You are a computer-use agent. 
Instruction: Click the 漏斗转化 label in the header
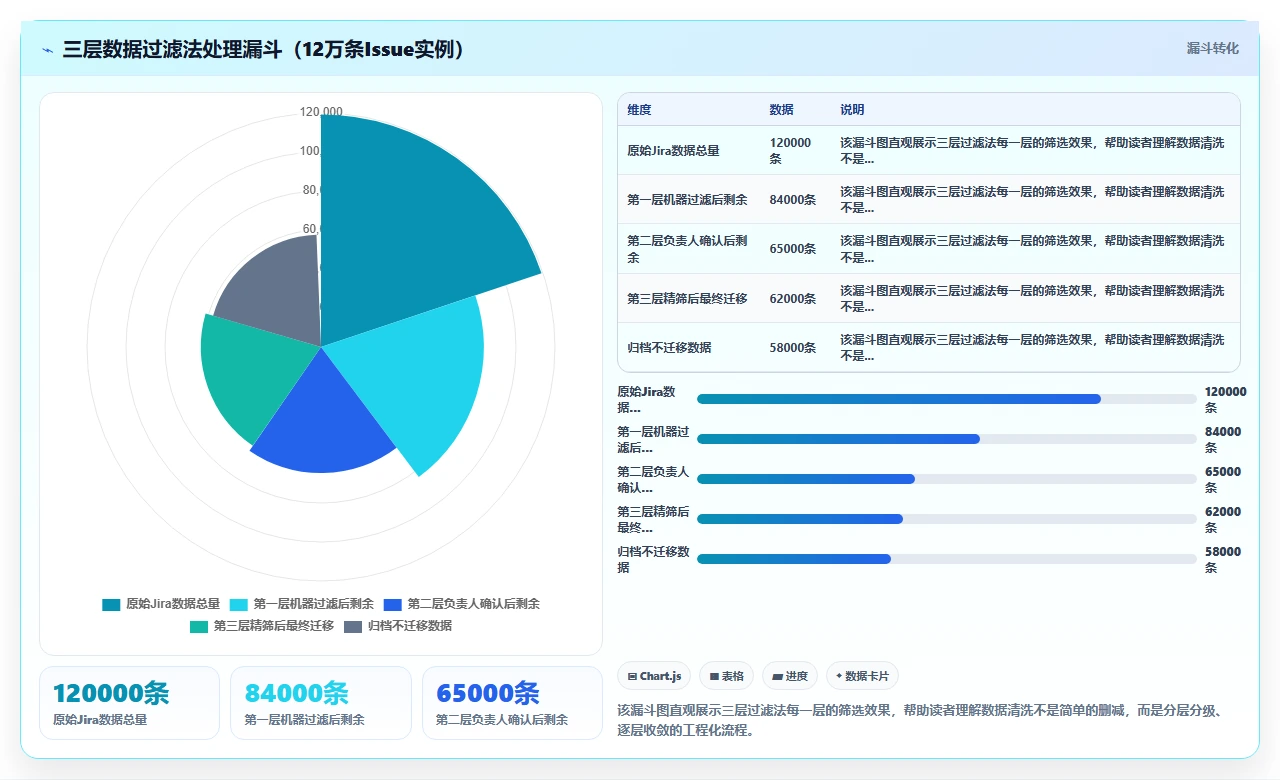click(x=1212, y=48)
